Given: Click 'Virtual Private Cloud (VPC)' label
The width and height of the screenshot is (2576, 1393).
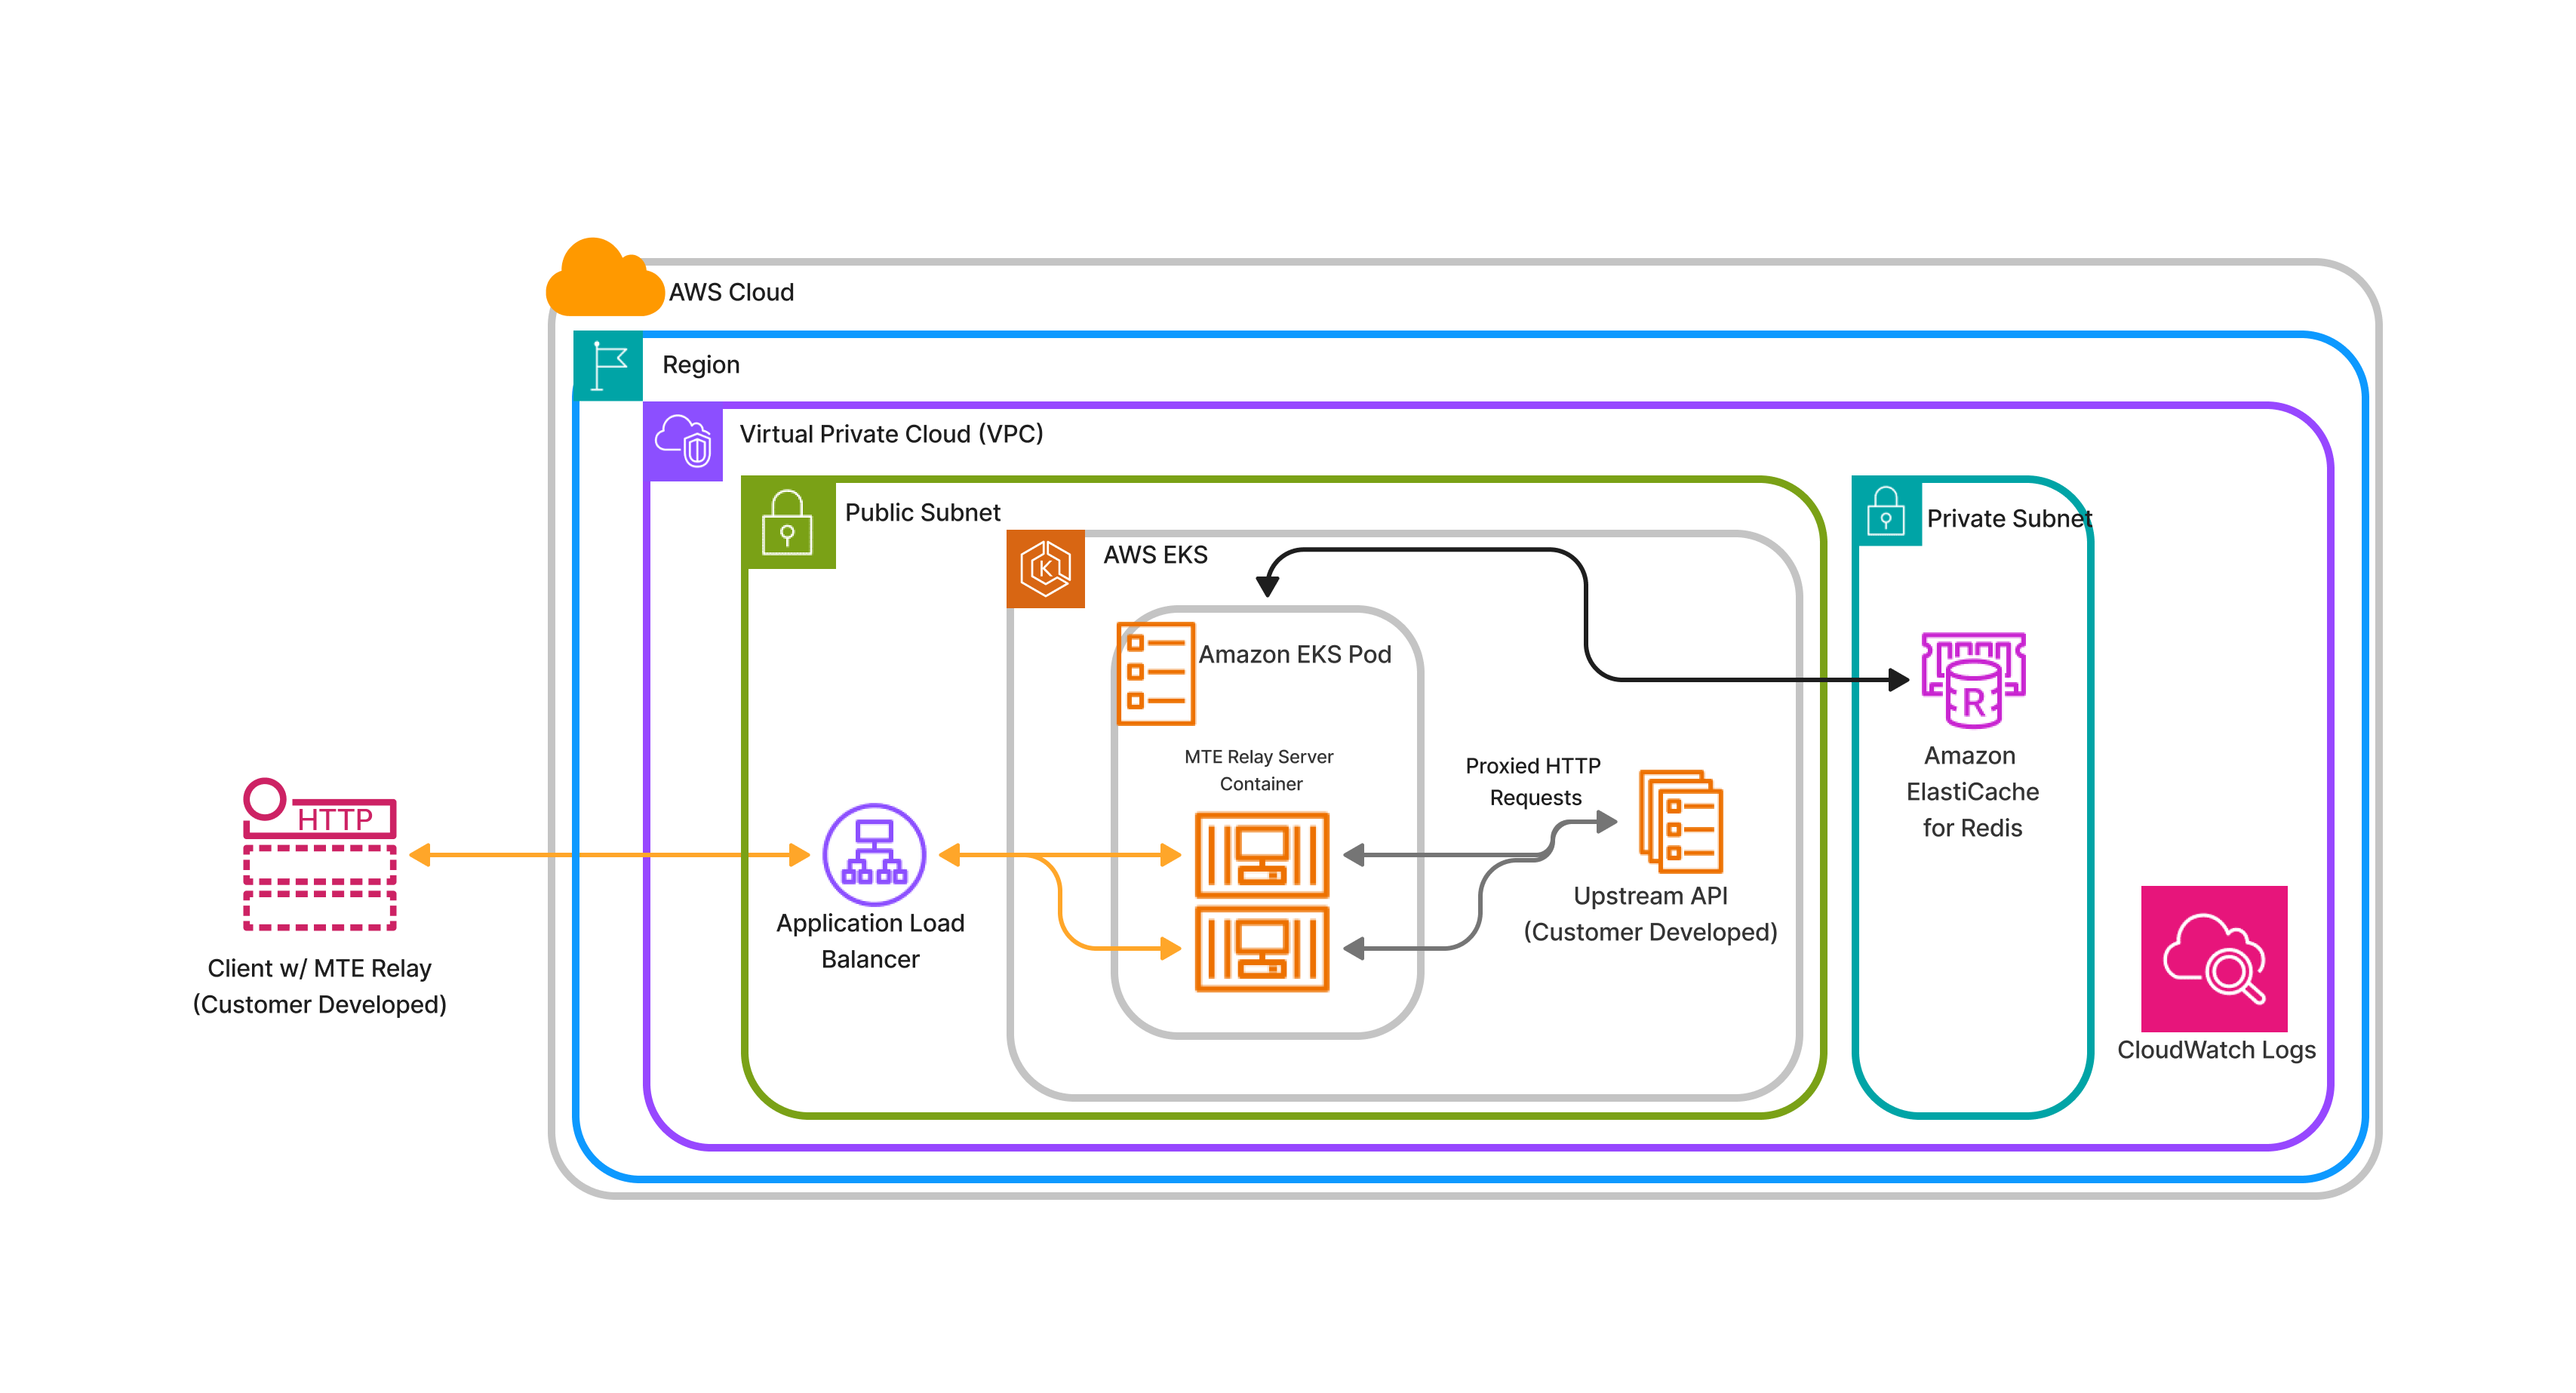Looking at the screenshot, I should [x=891, y=434].
